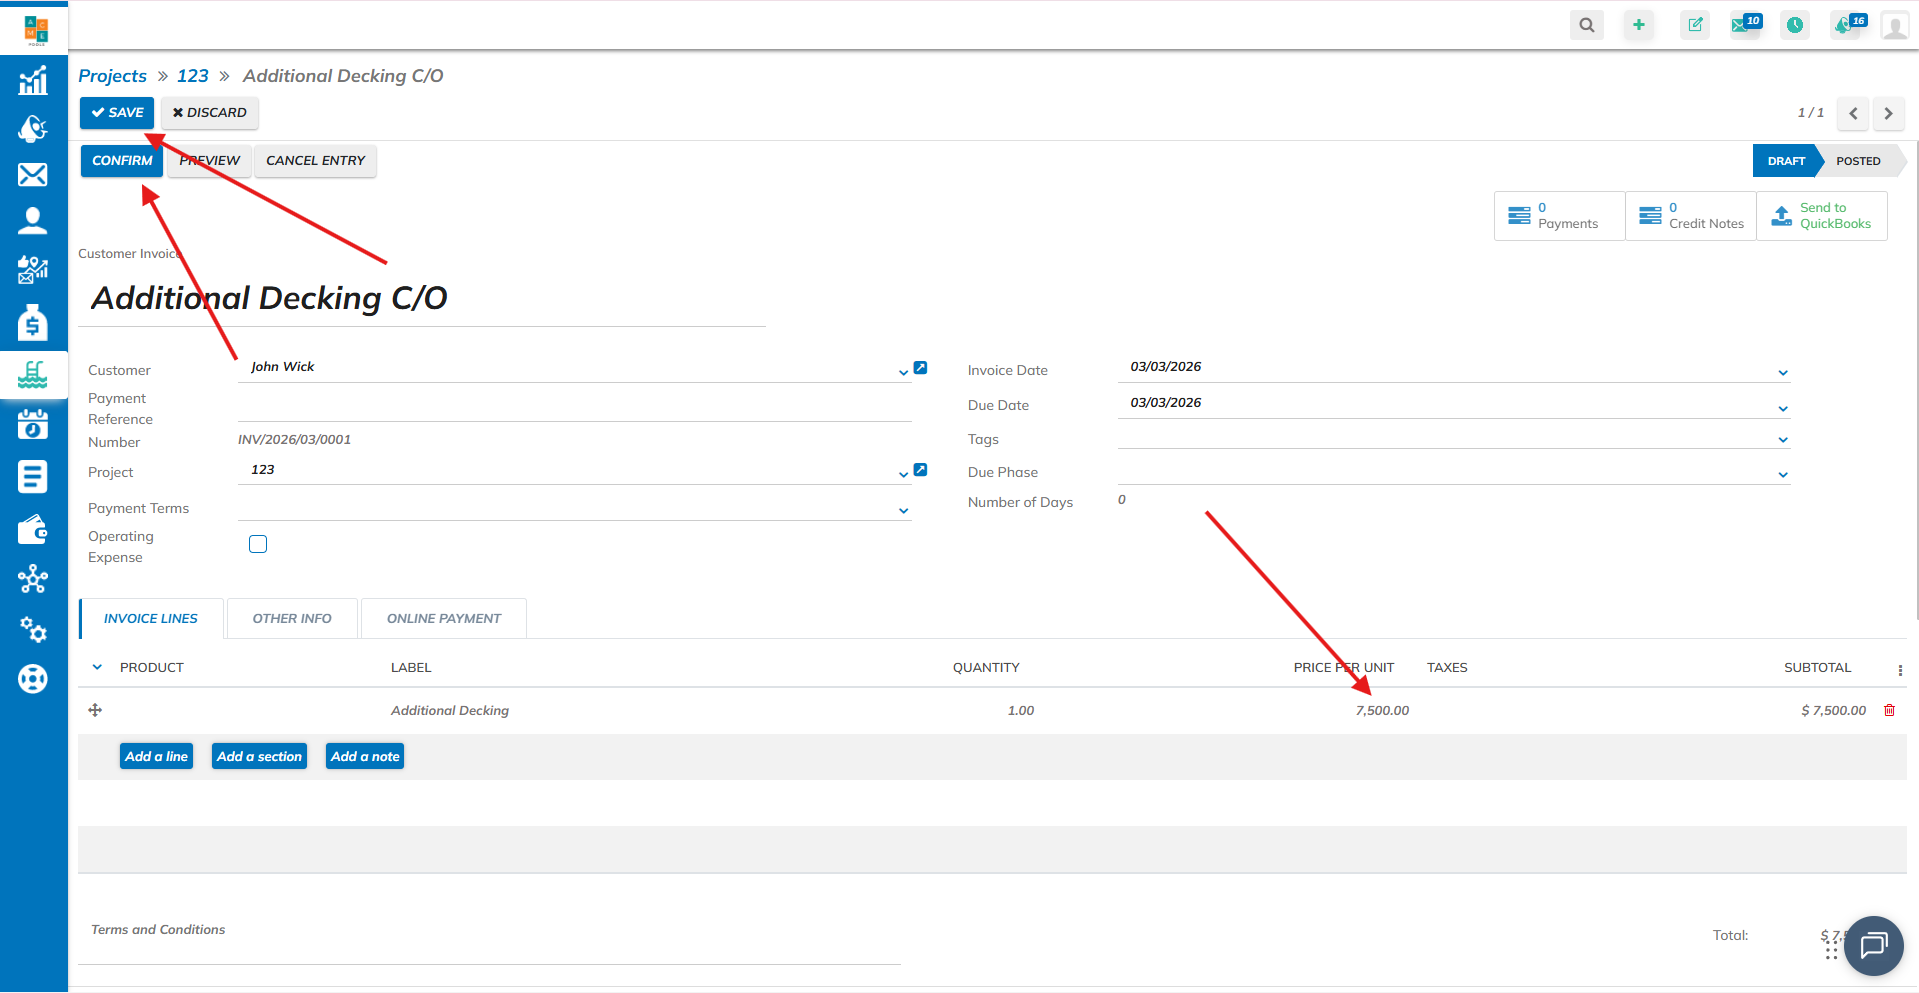Expand the Payment Terms dropdown
Viewport: 1919px width, 993px height.
tap(903, 511)
